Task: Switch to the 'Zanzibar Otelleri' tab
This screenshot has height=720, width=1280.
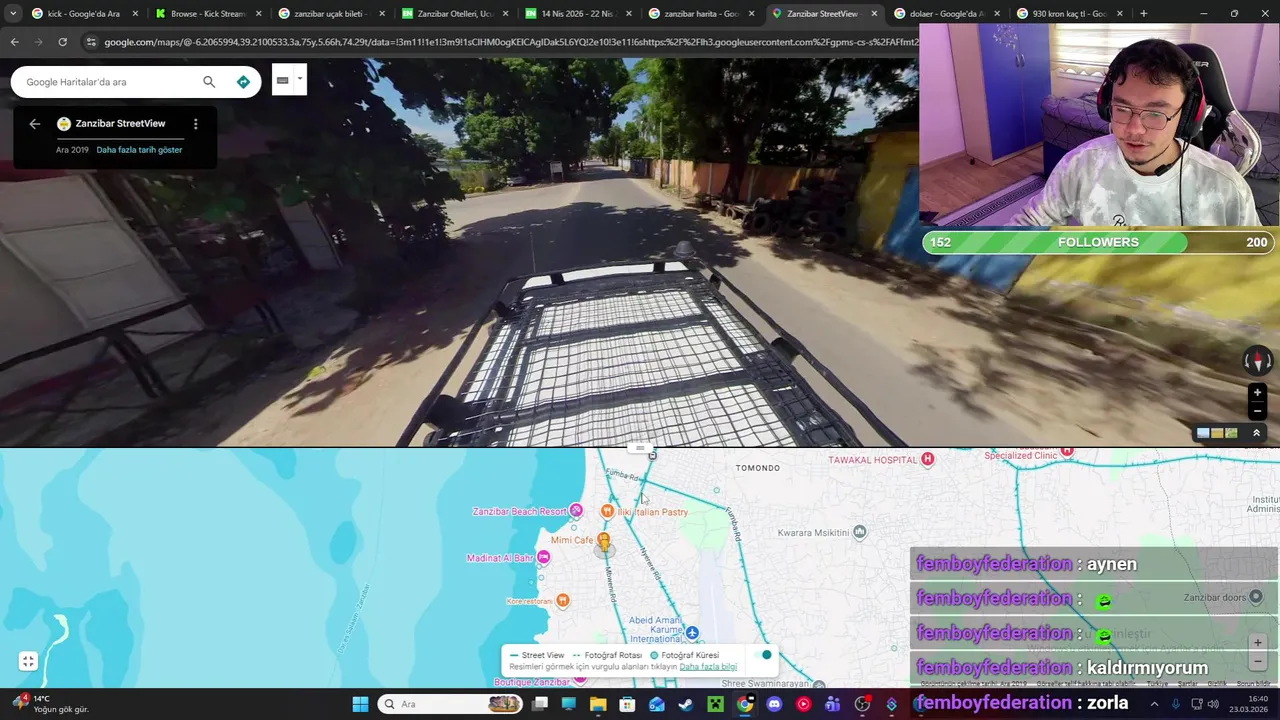Action: 455,14
